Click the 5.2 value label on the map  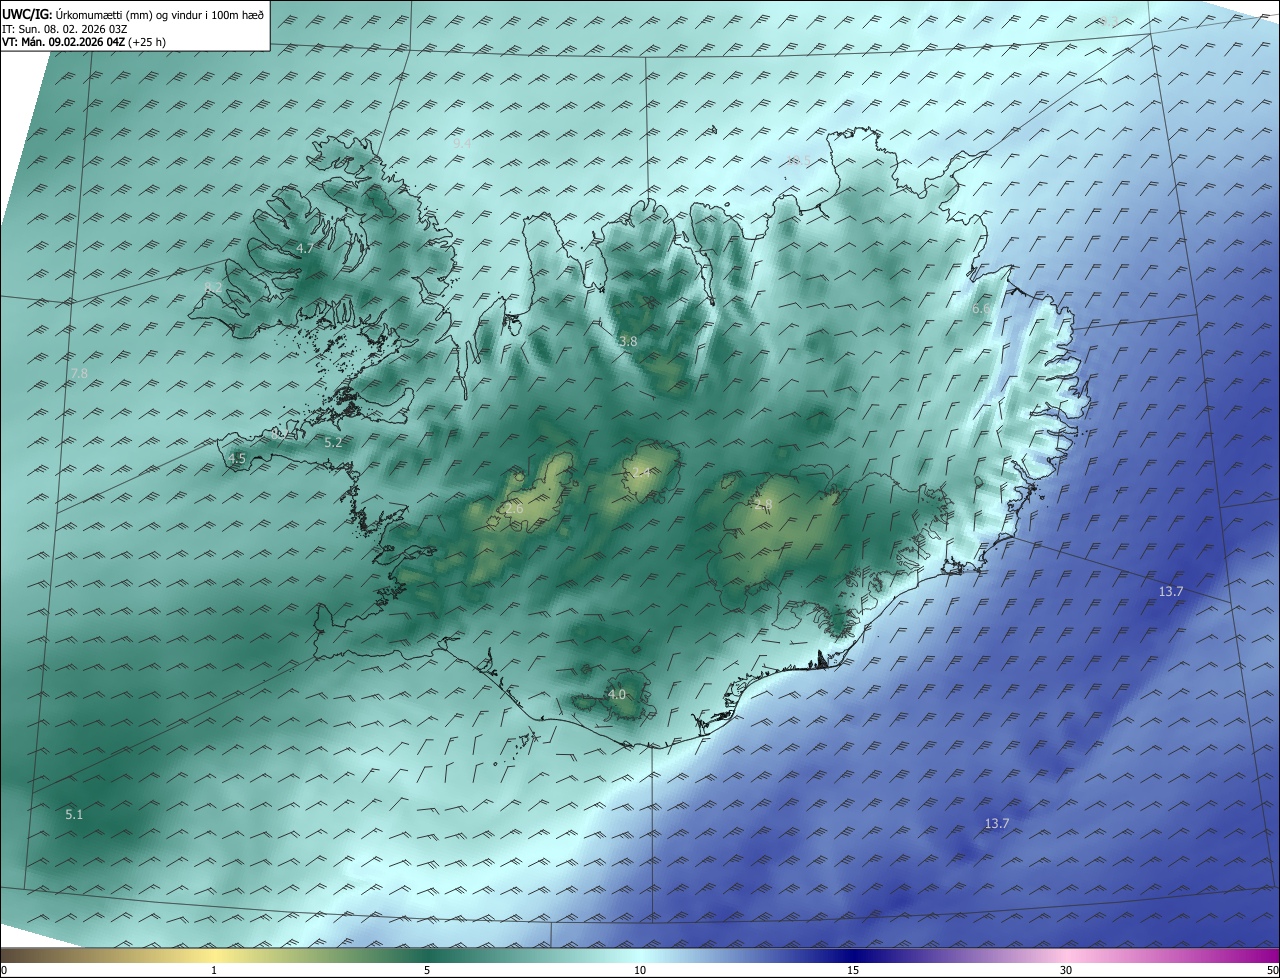click(x=334, y=442)
